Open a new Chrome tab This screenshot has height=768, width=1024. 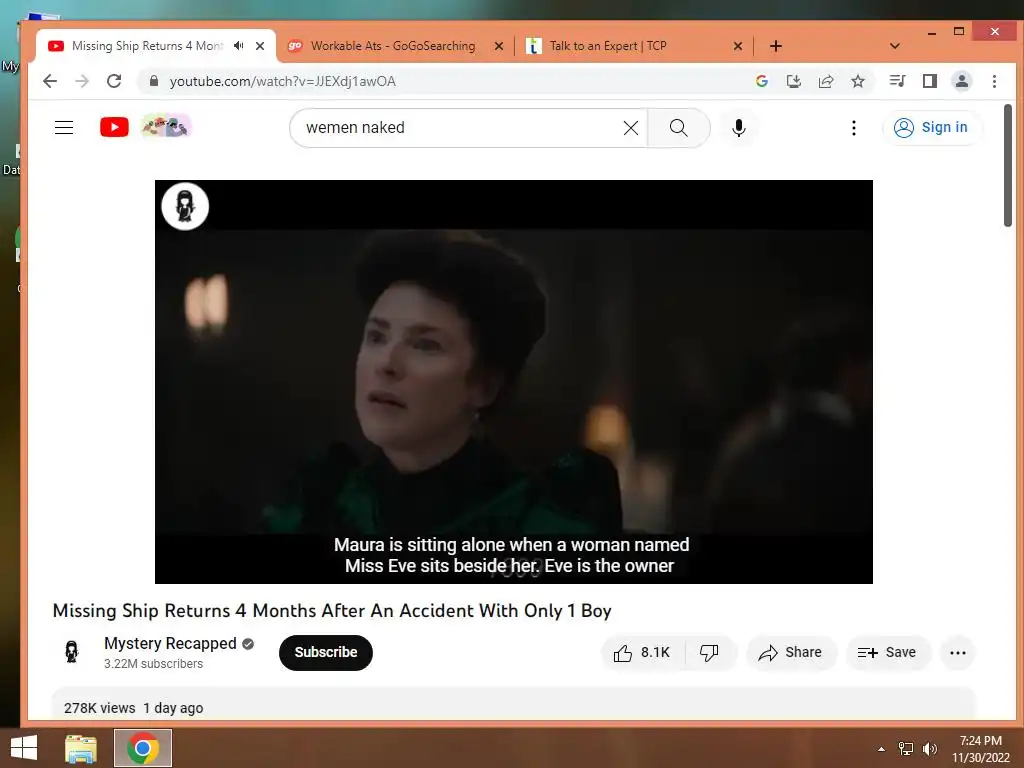click(775, 46)
